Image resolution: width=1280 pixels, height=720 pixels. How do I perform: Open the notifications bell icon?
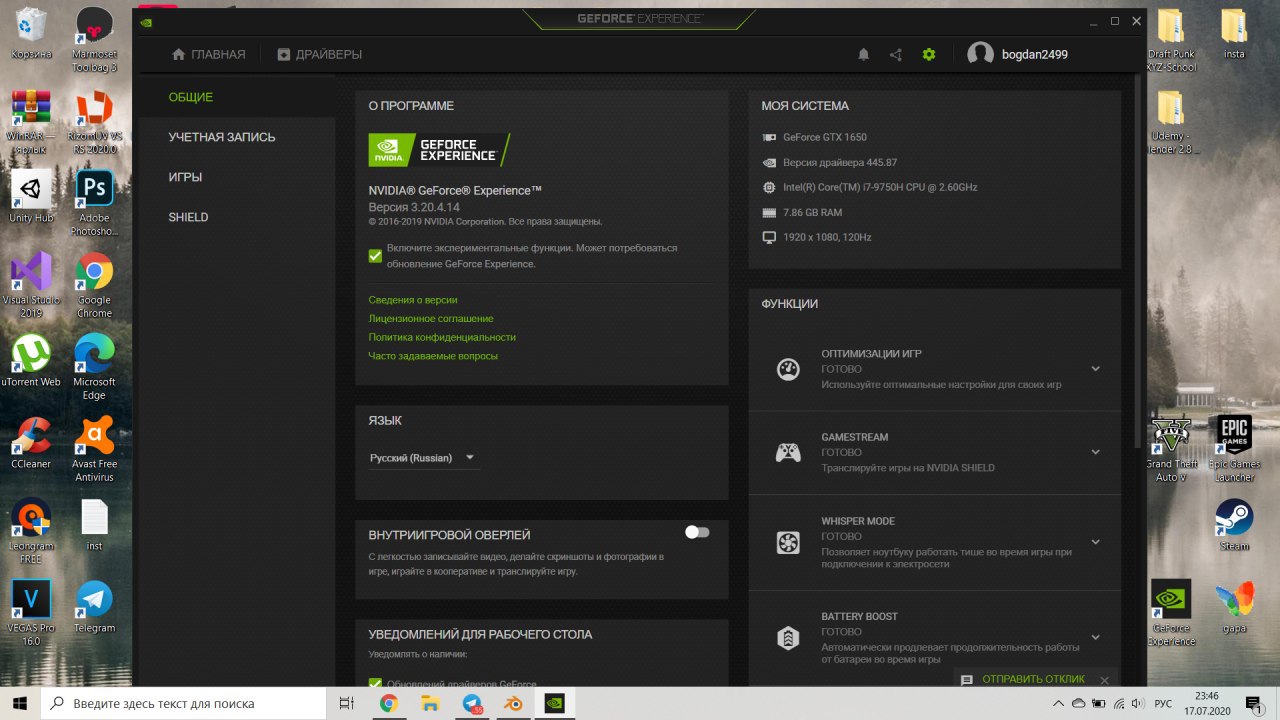(864, 55)
